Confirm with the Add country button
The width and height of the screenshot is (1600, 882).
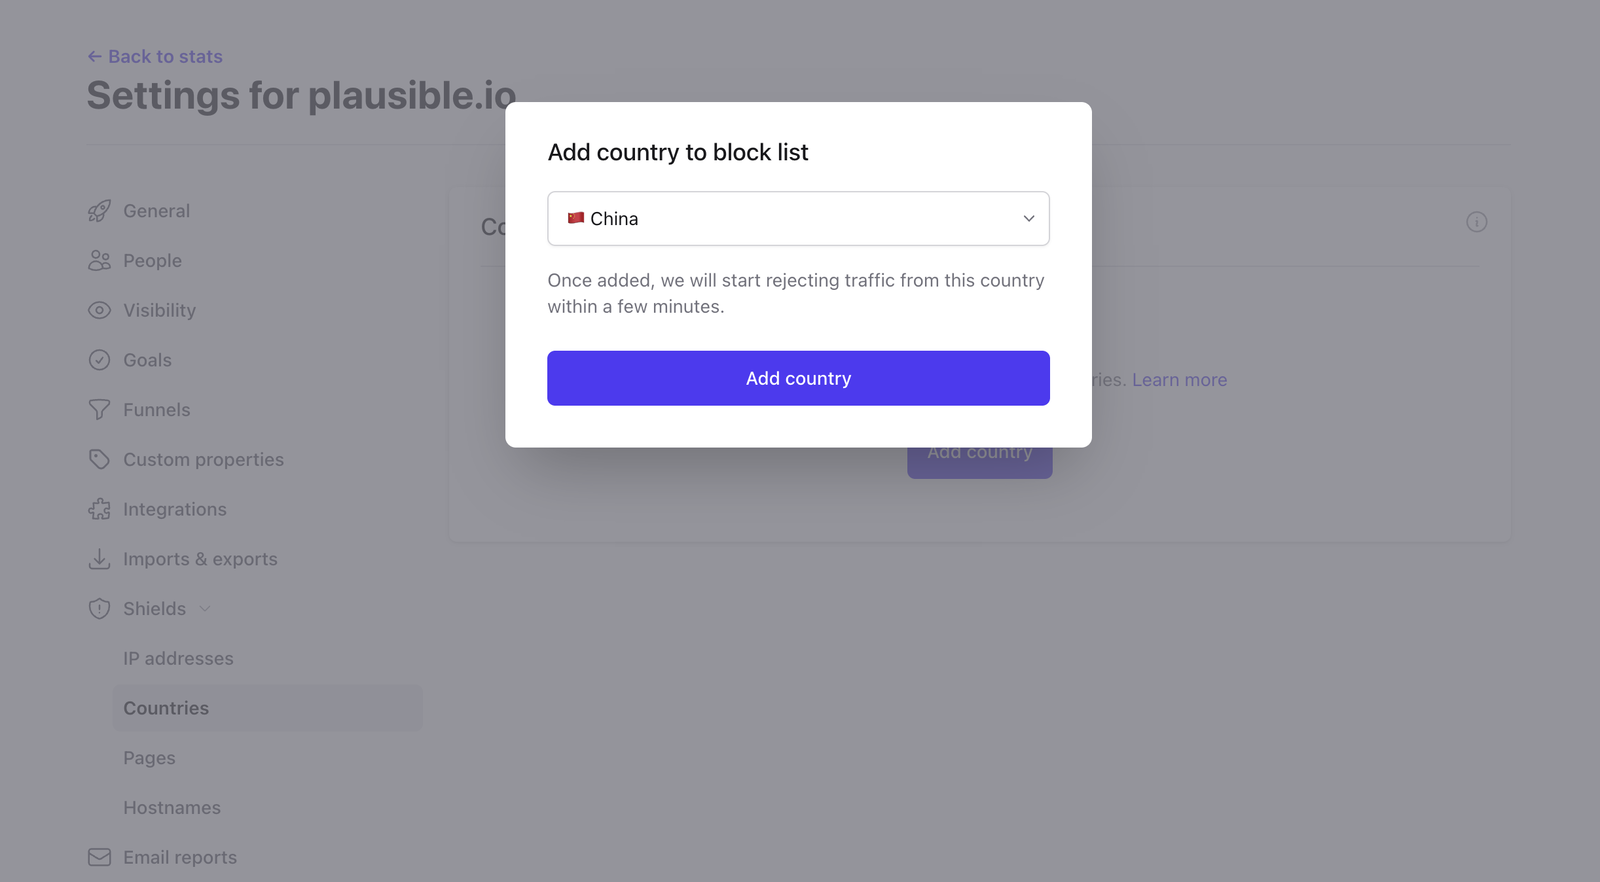tap(798, 378)
